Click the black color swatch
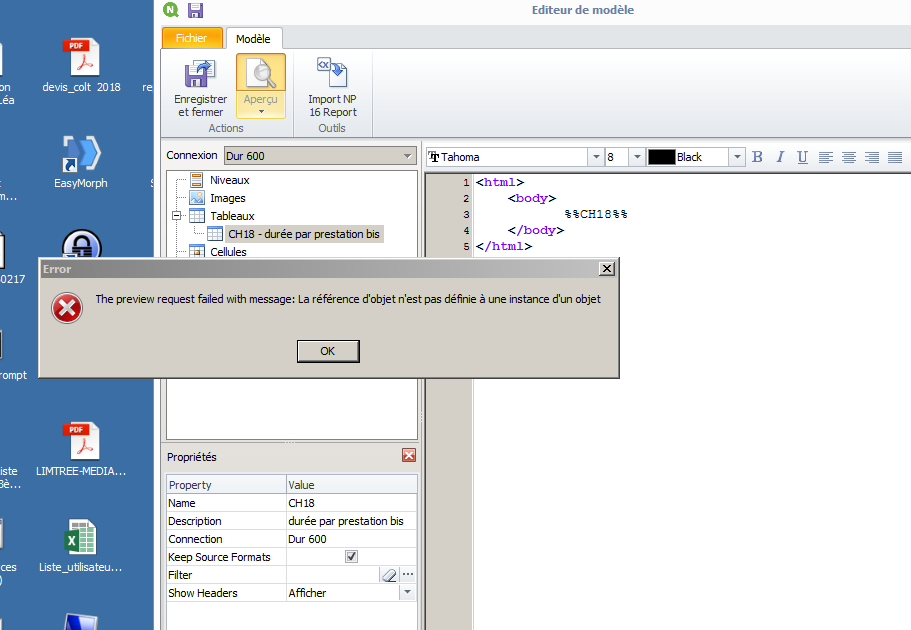The image size is (911, 630). click(661, 157)
